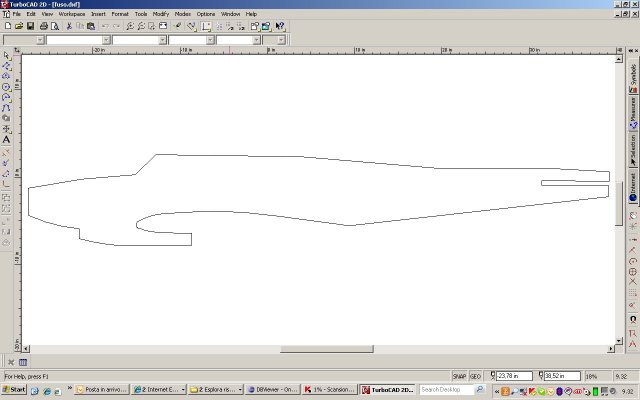Expand the first property toolbar dropdown
Screen dimensions: 640x400
coord(39,40)
